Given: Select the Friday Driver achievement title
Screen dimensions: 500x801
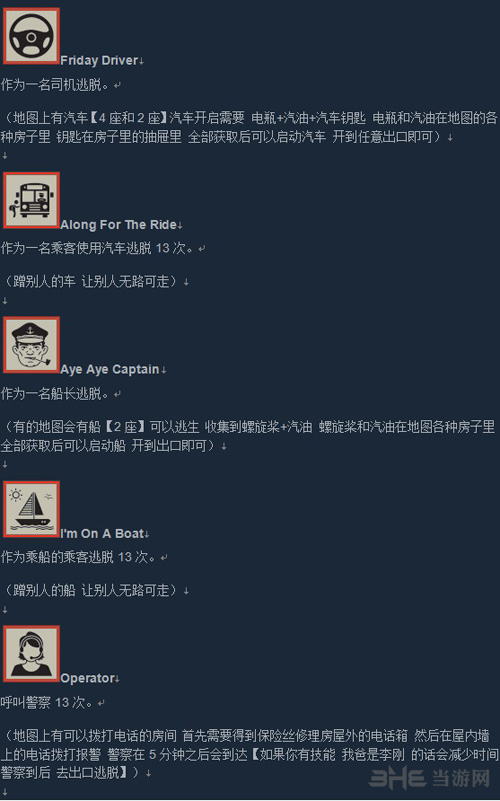Looking at the screenshot, I should coord(99,60).
